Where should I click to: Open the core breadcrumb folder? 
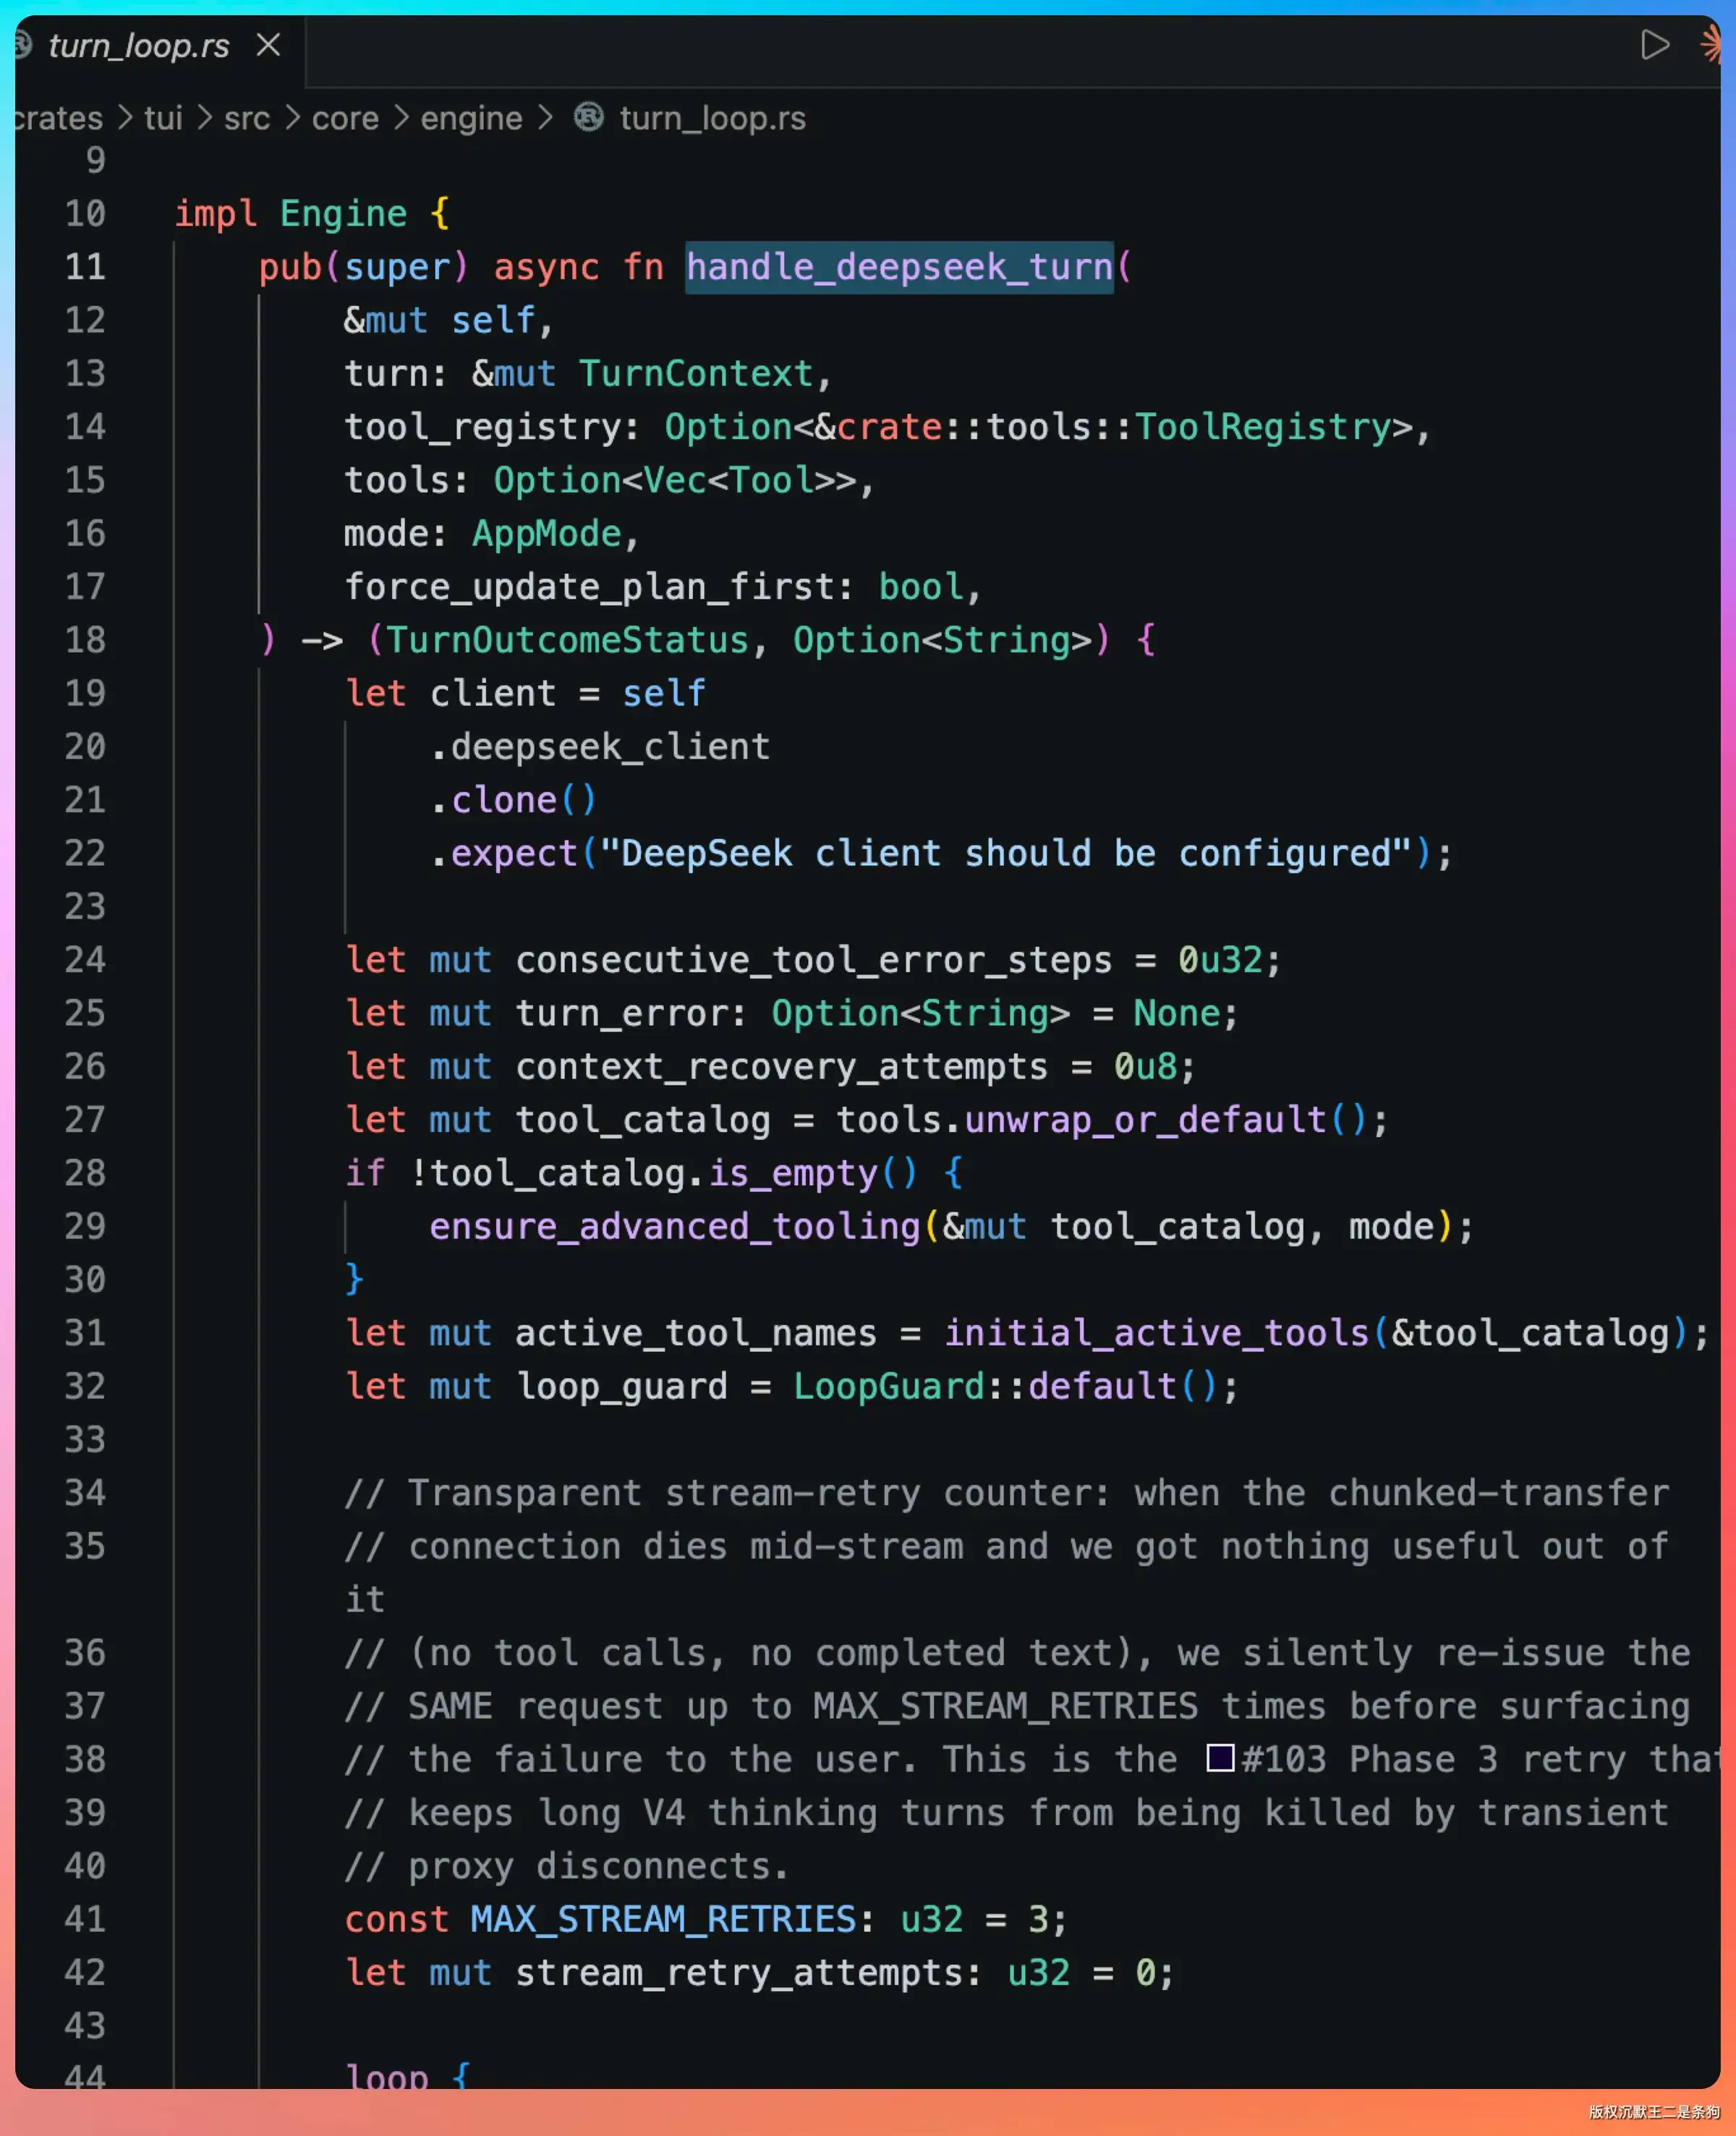(x=345, y=118)
